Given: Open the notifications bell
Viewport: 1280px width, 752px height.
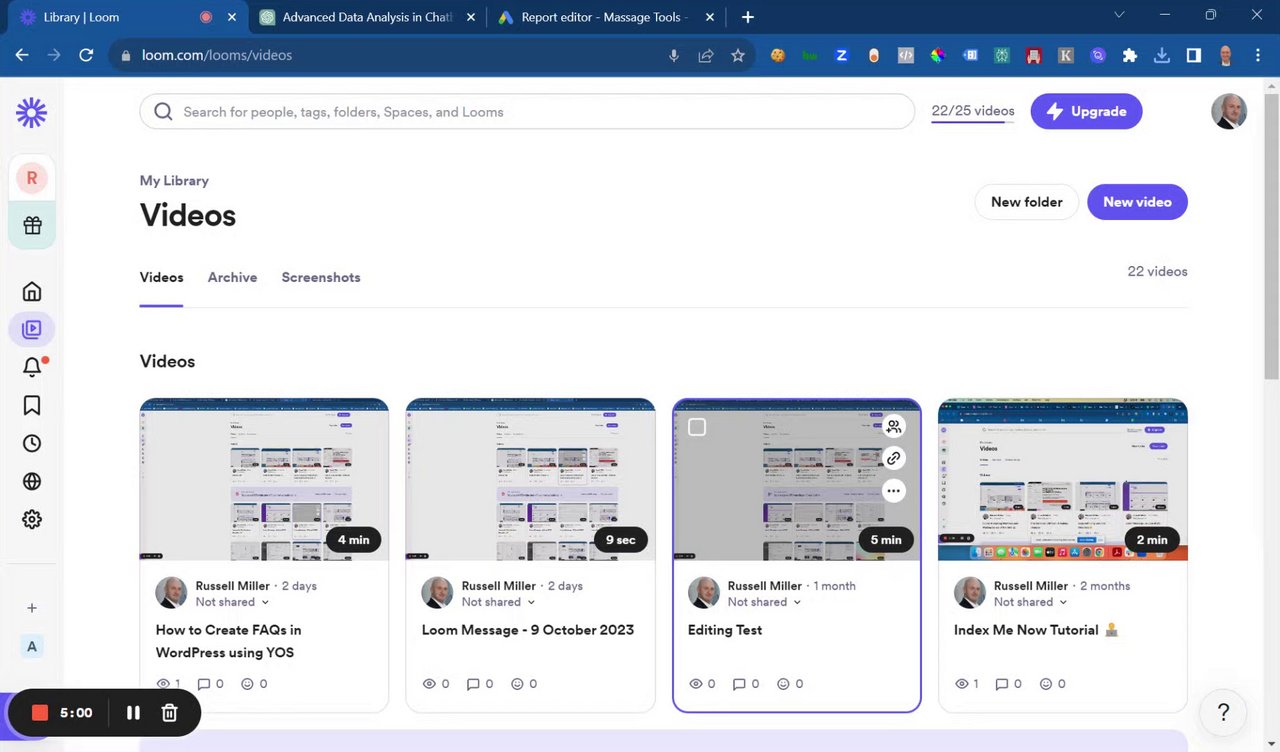Looking at the screenshot, I should pos(32,367).
